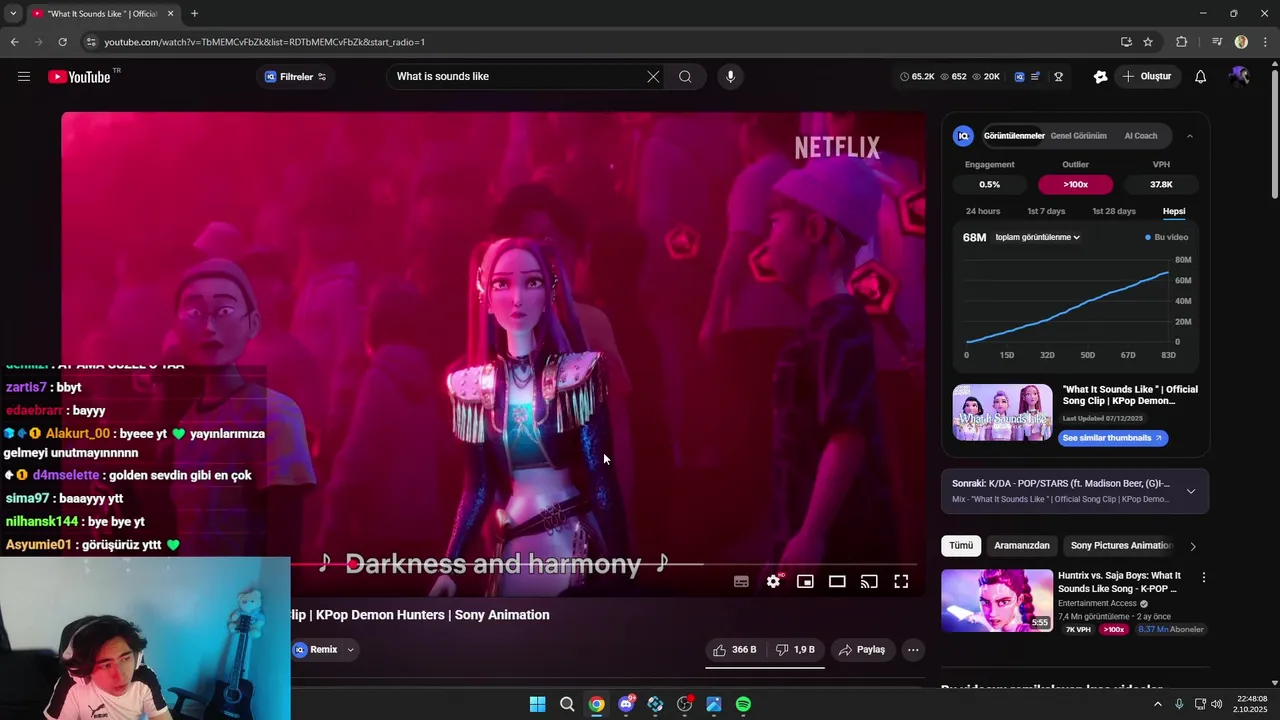Switch to theater mode

click(837, 582)
